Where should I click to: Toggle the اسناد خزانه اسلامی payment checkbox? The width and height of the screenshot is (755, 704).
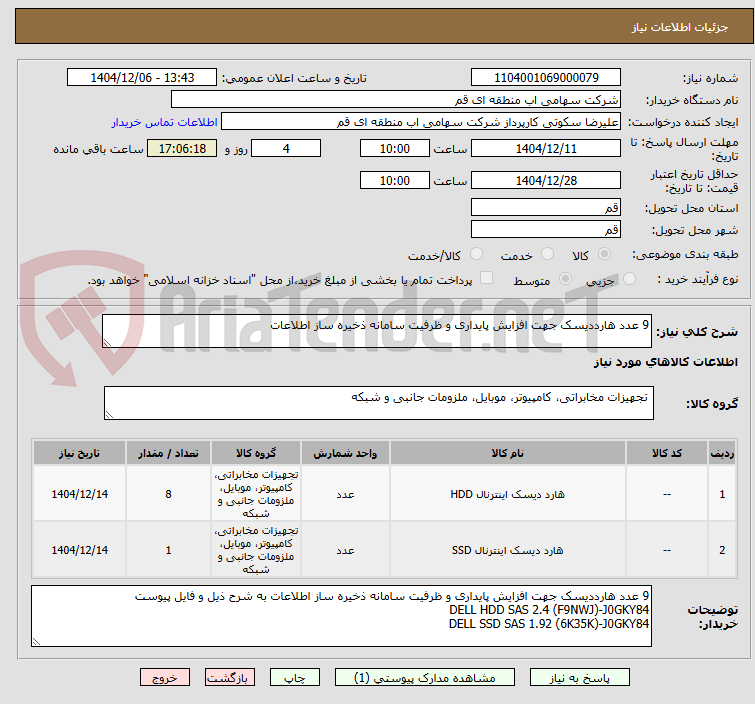[x=487, y=278]
